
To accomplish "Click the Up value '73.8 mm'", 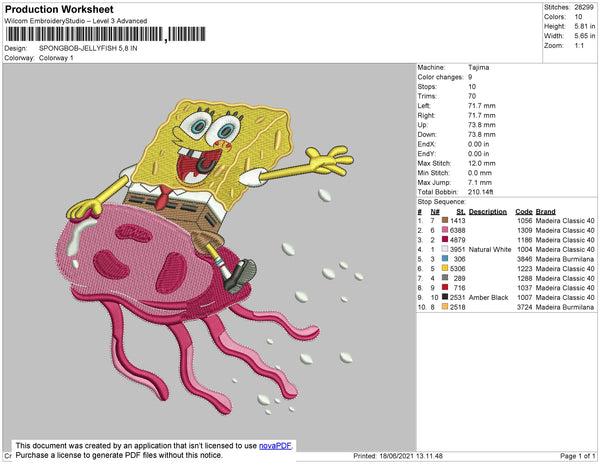I will [x=482, y=125].
